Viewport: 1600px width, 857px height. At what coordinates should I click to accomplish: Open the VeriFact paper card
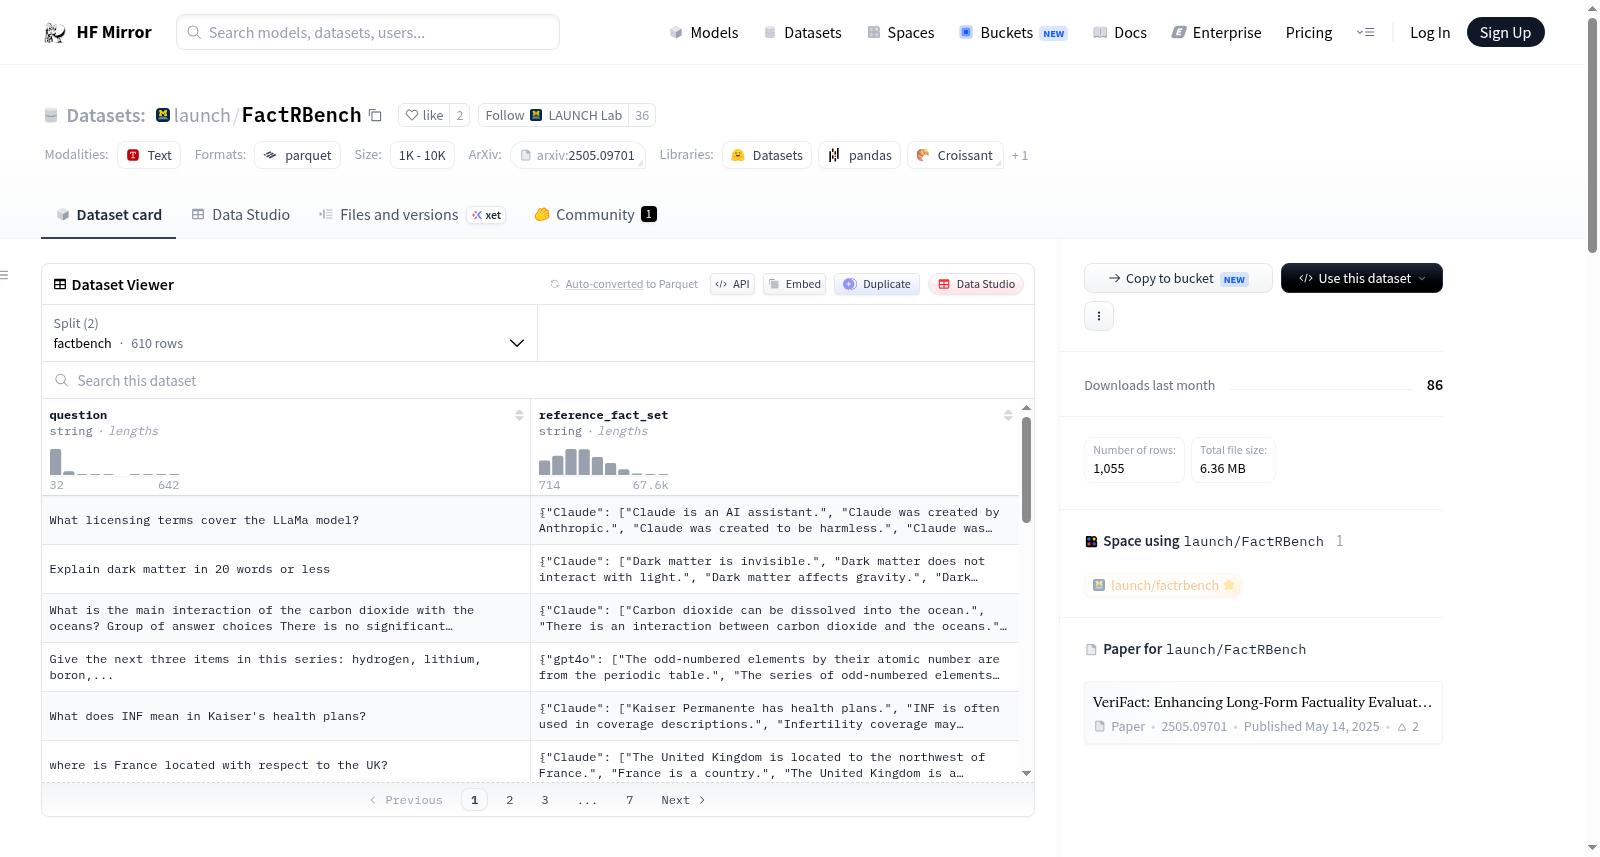(1263, 713)
